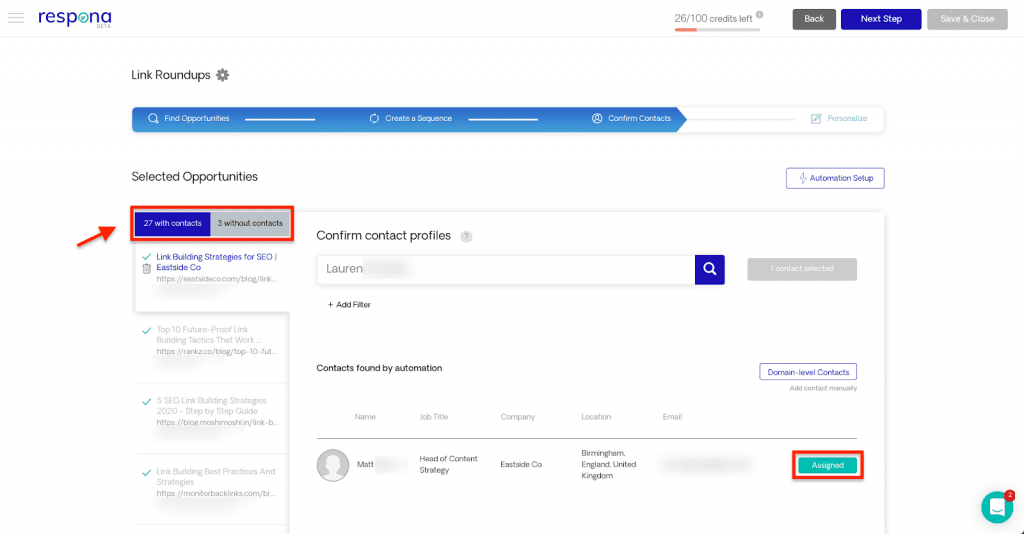Click the Confirm Contacts person icon
This screenshot has width=1024, height=534.
coord(597,119)
